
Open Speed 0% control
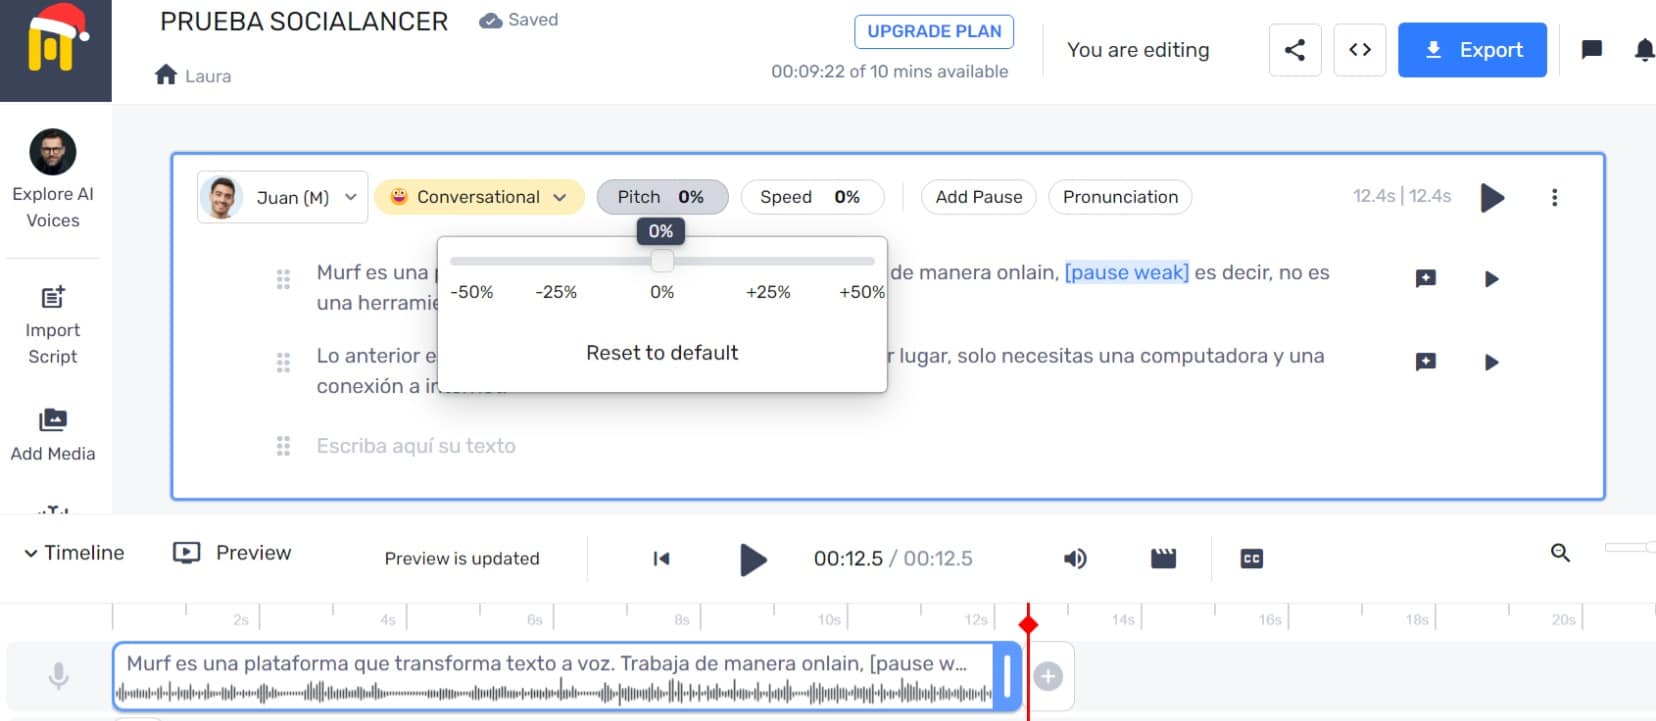point(812,197)
